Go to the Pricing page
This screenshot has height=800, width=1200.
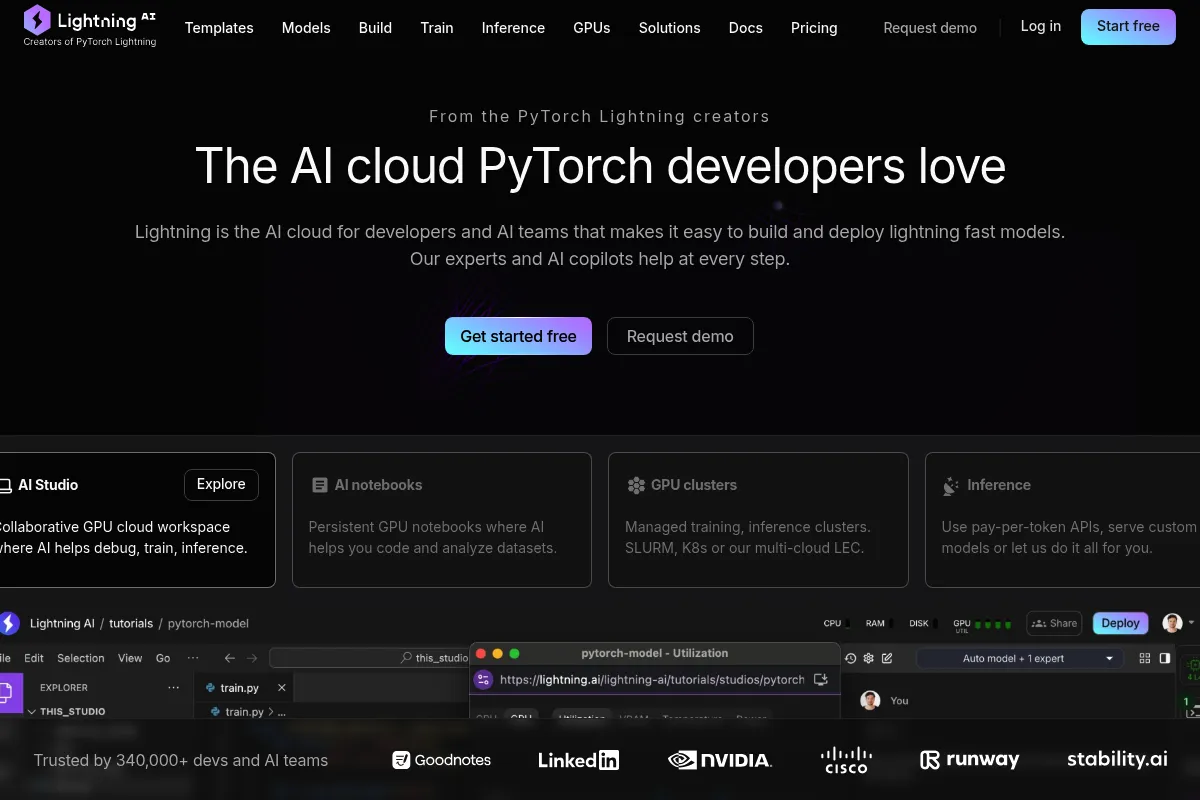point(814,28)
